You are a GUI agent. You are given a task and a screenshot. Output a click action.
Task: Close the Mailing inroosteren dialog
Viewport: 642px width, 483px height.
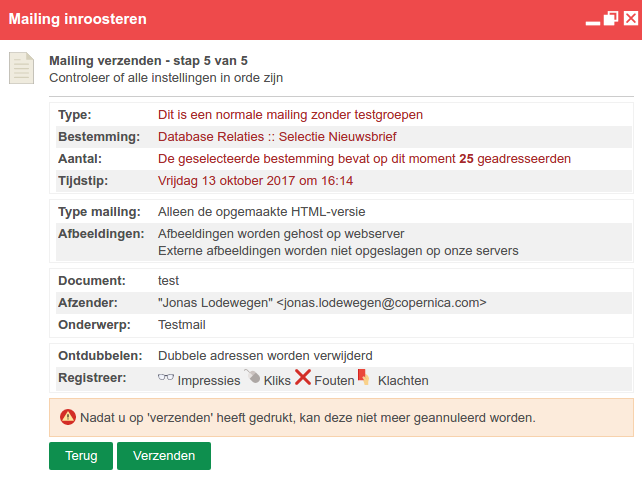(x=631, y=18)
